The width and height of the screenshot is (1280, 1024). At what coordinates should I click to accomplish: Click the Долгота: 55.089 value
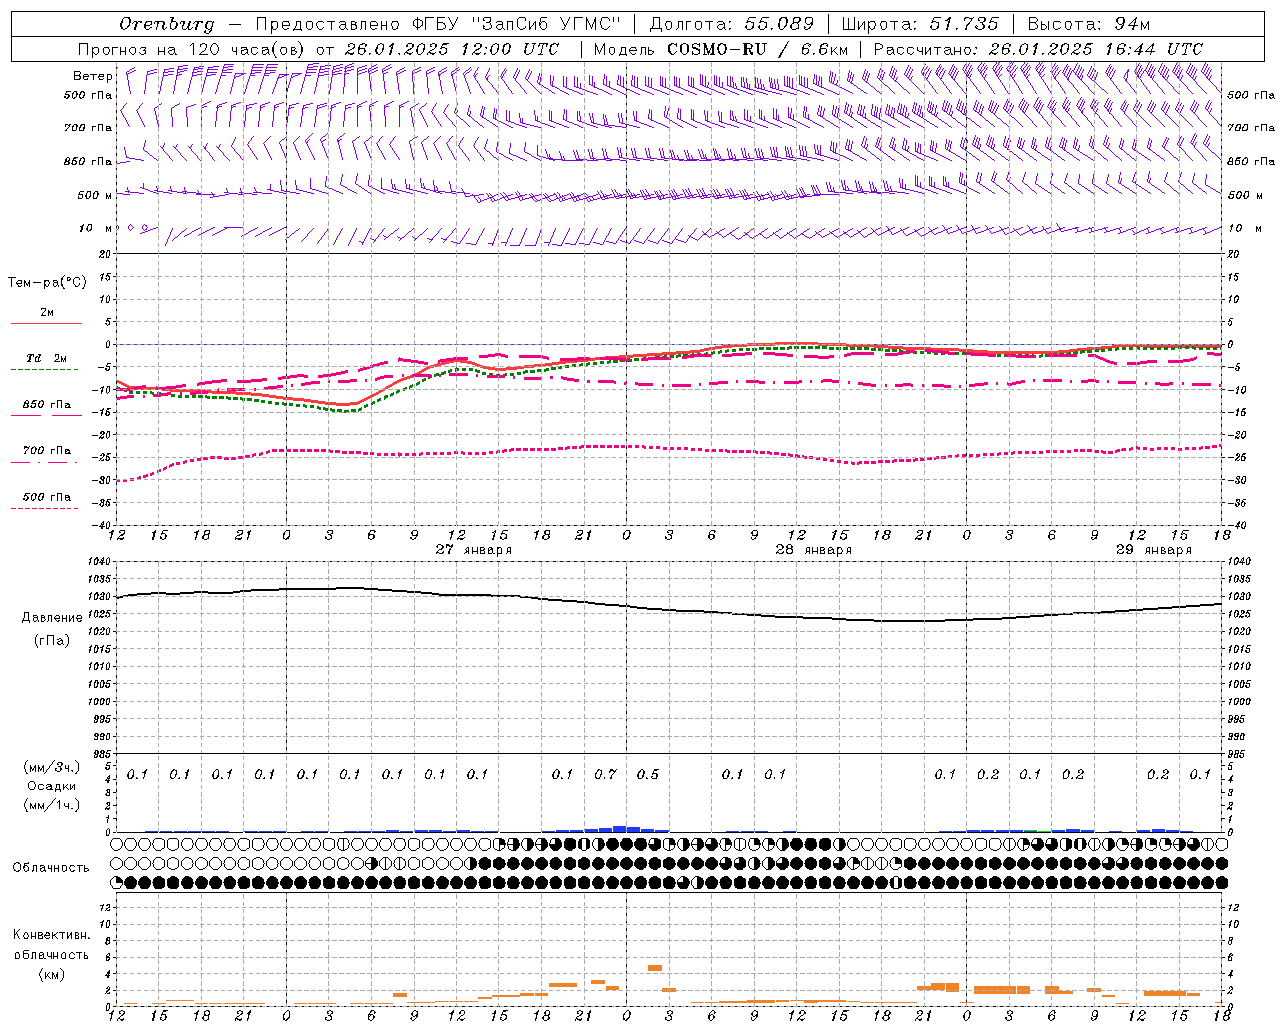732,24
